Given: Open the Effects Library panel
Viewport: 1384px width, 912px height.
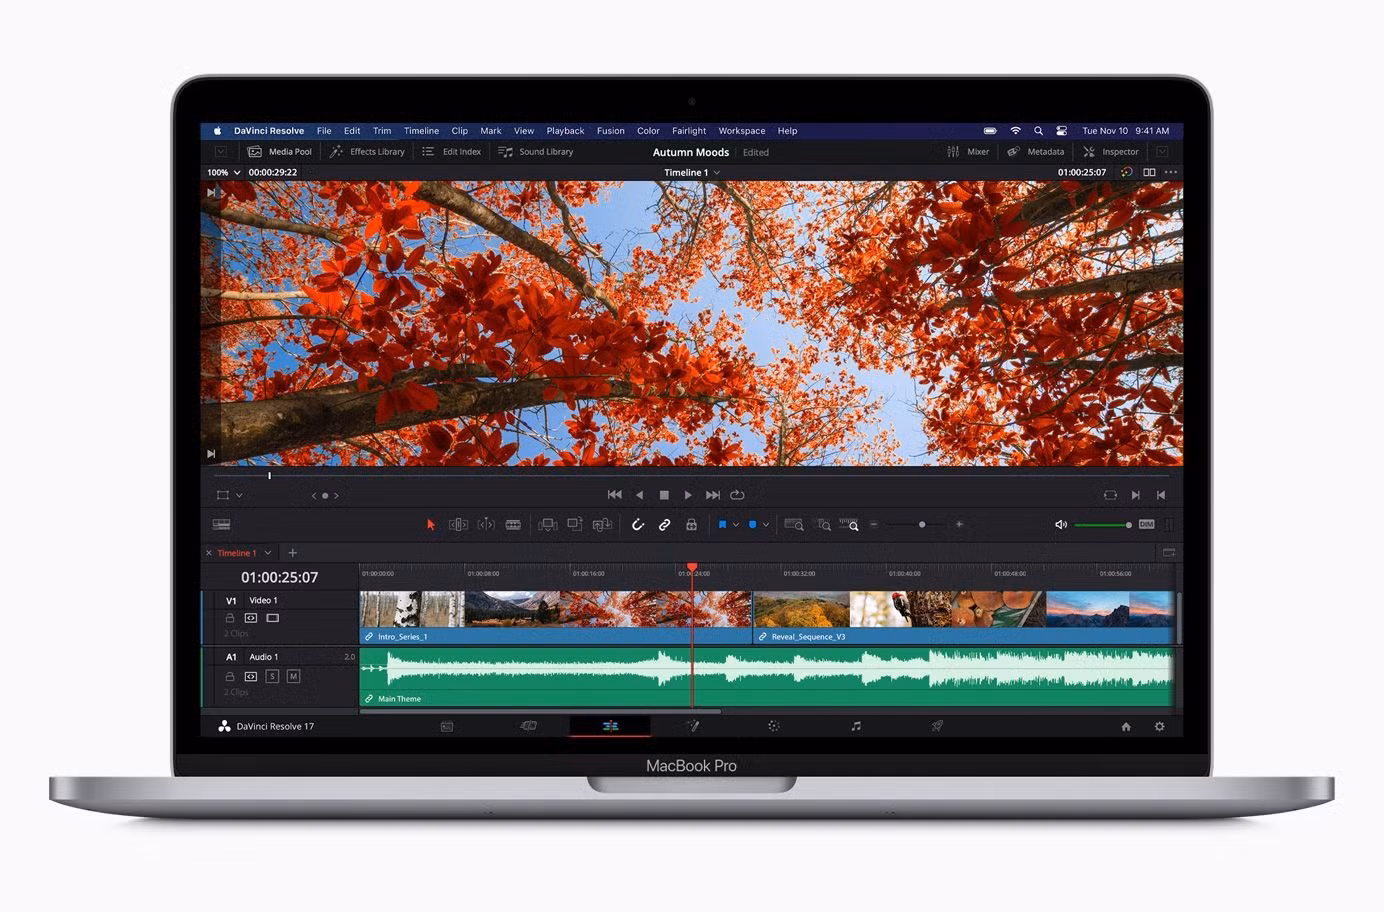Looking at the screenshot, I should [x=367, y=151].
